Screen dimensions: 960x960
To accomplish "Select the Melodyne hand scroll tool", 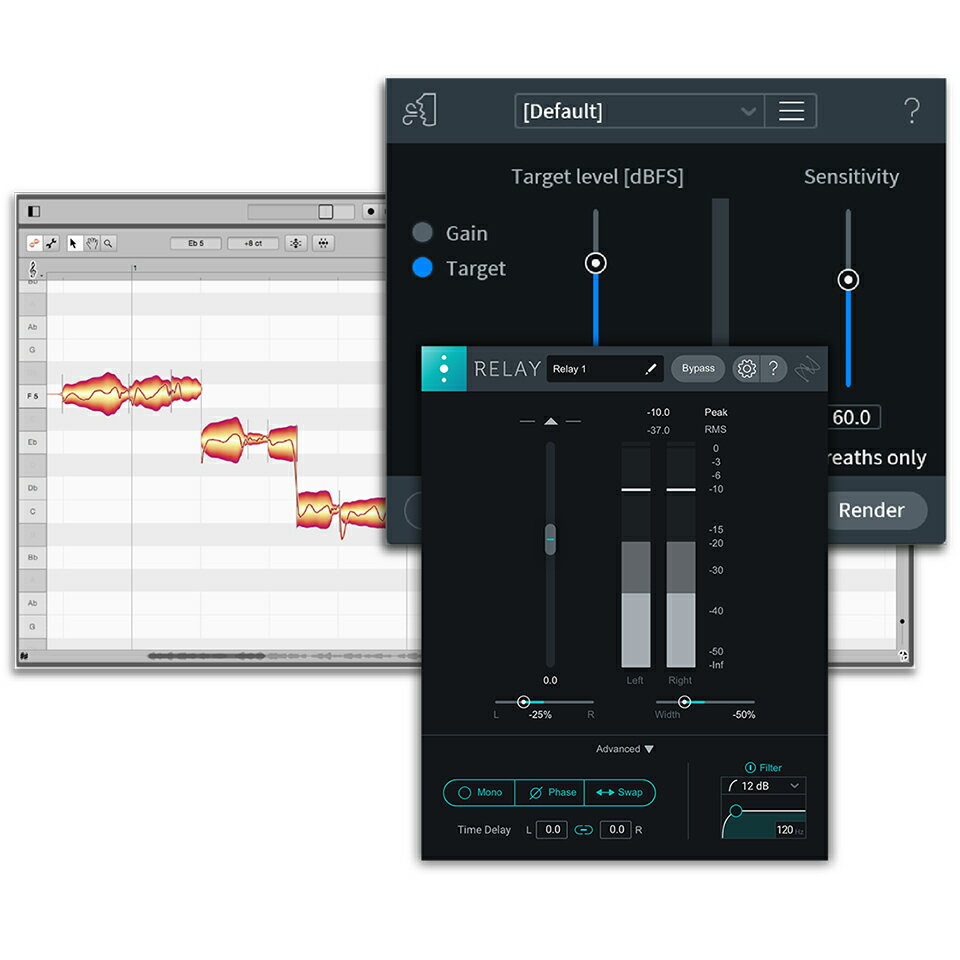I will tap(91, 243).
